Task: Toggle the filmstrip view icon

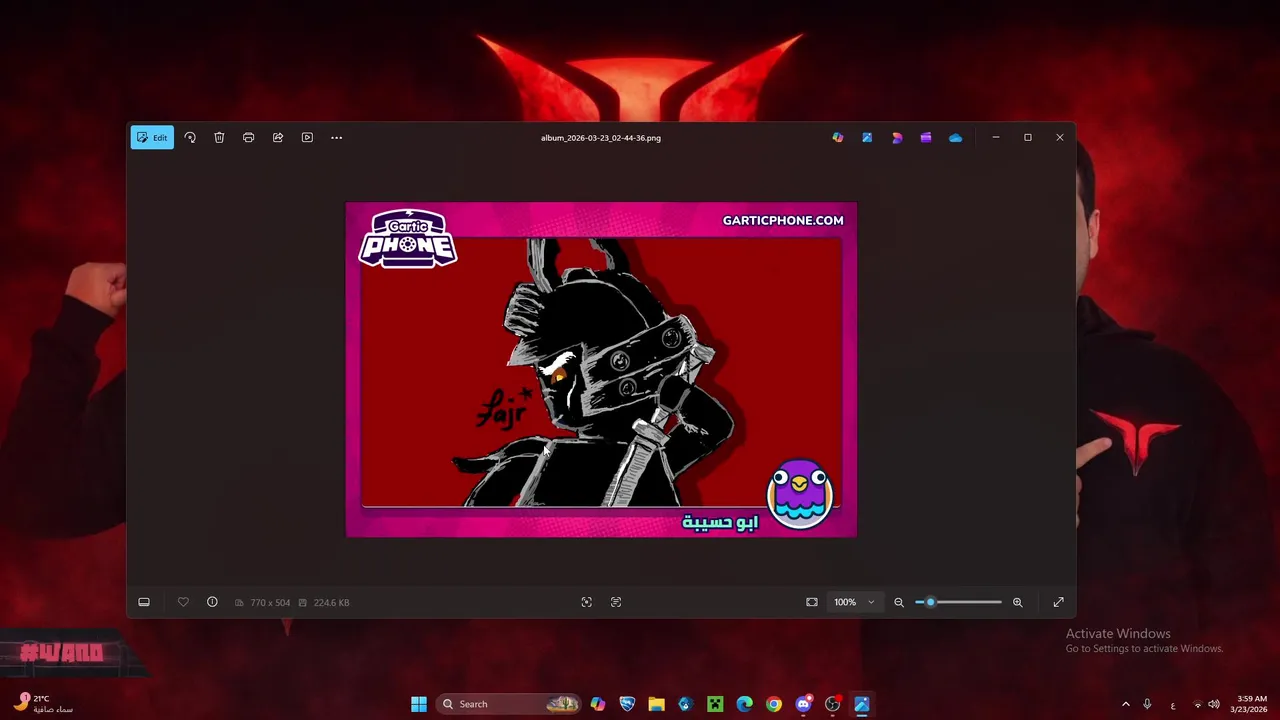Action: click(x=144, y=602)
